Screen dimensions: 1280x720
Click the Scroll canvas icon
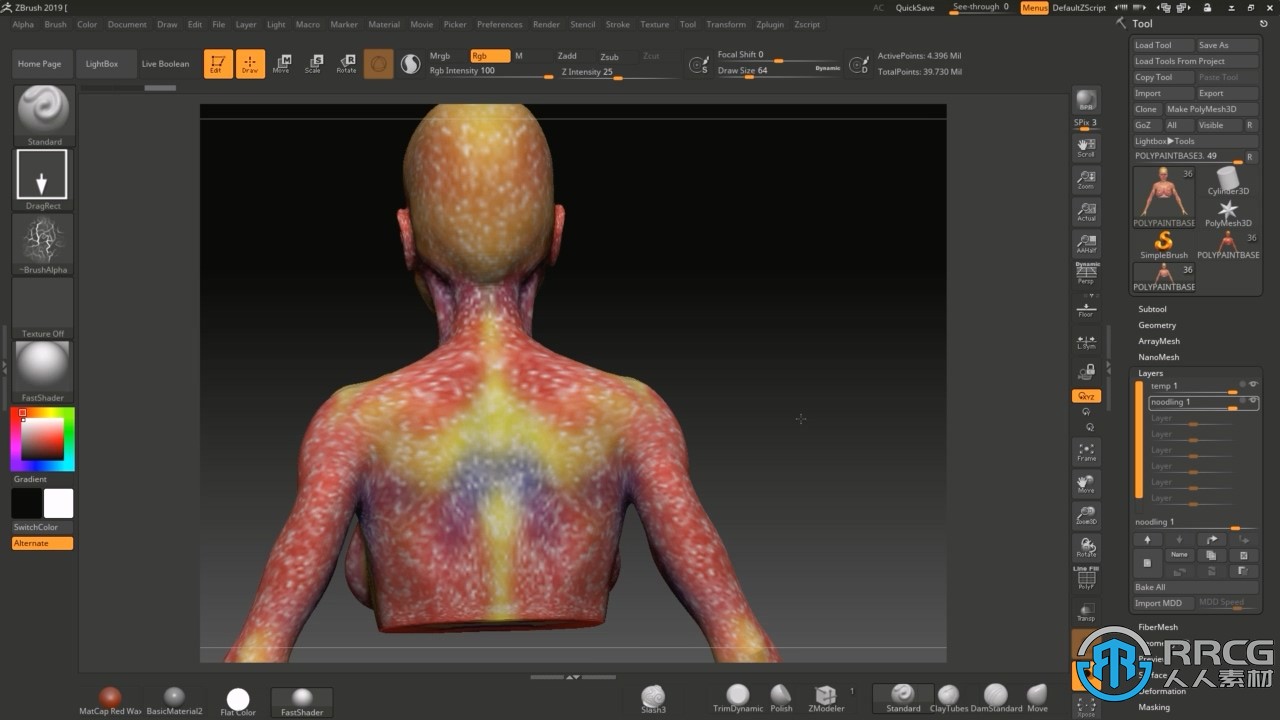(x=1086, y=148)
